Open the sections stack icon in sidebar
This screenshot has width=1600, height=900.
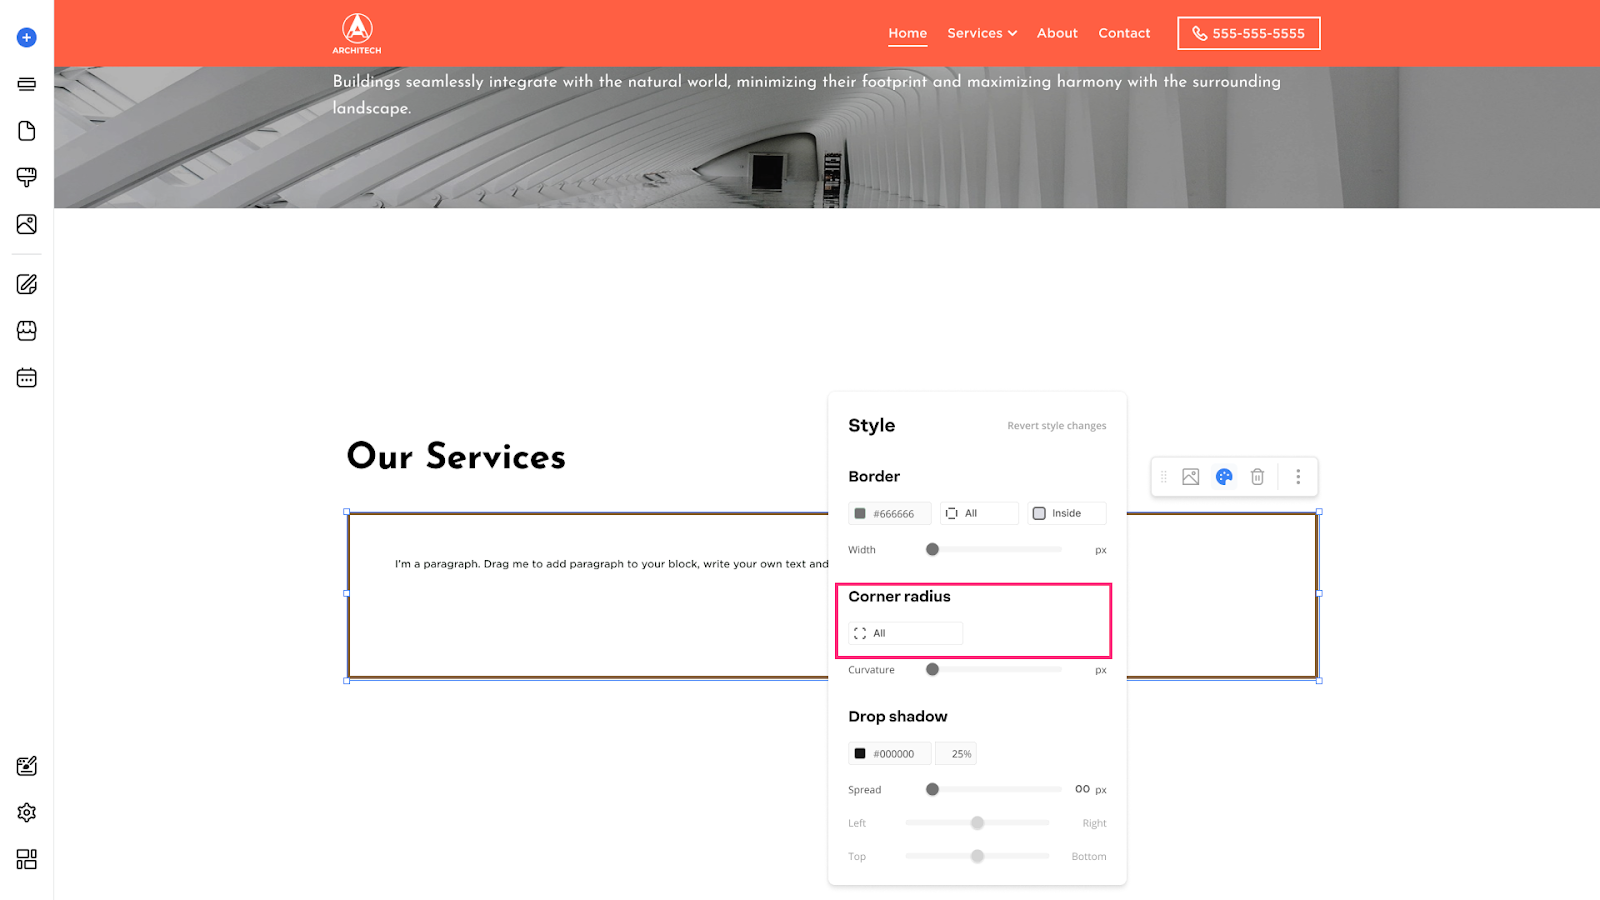pos(27,84)
